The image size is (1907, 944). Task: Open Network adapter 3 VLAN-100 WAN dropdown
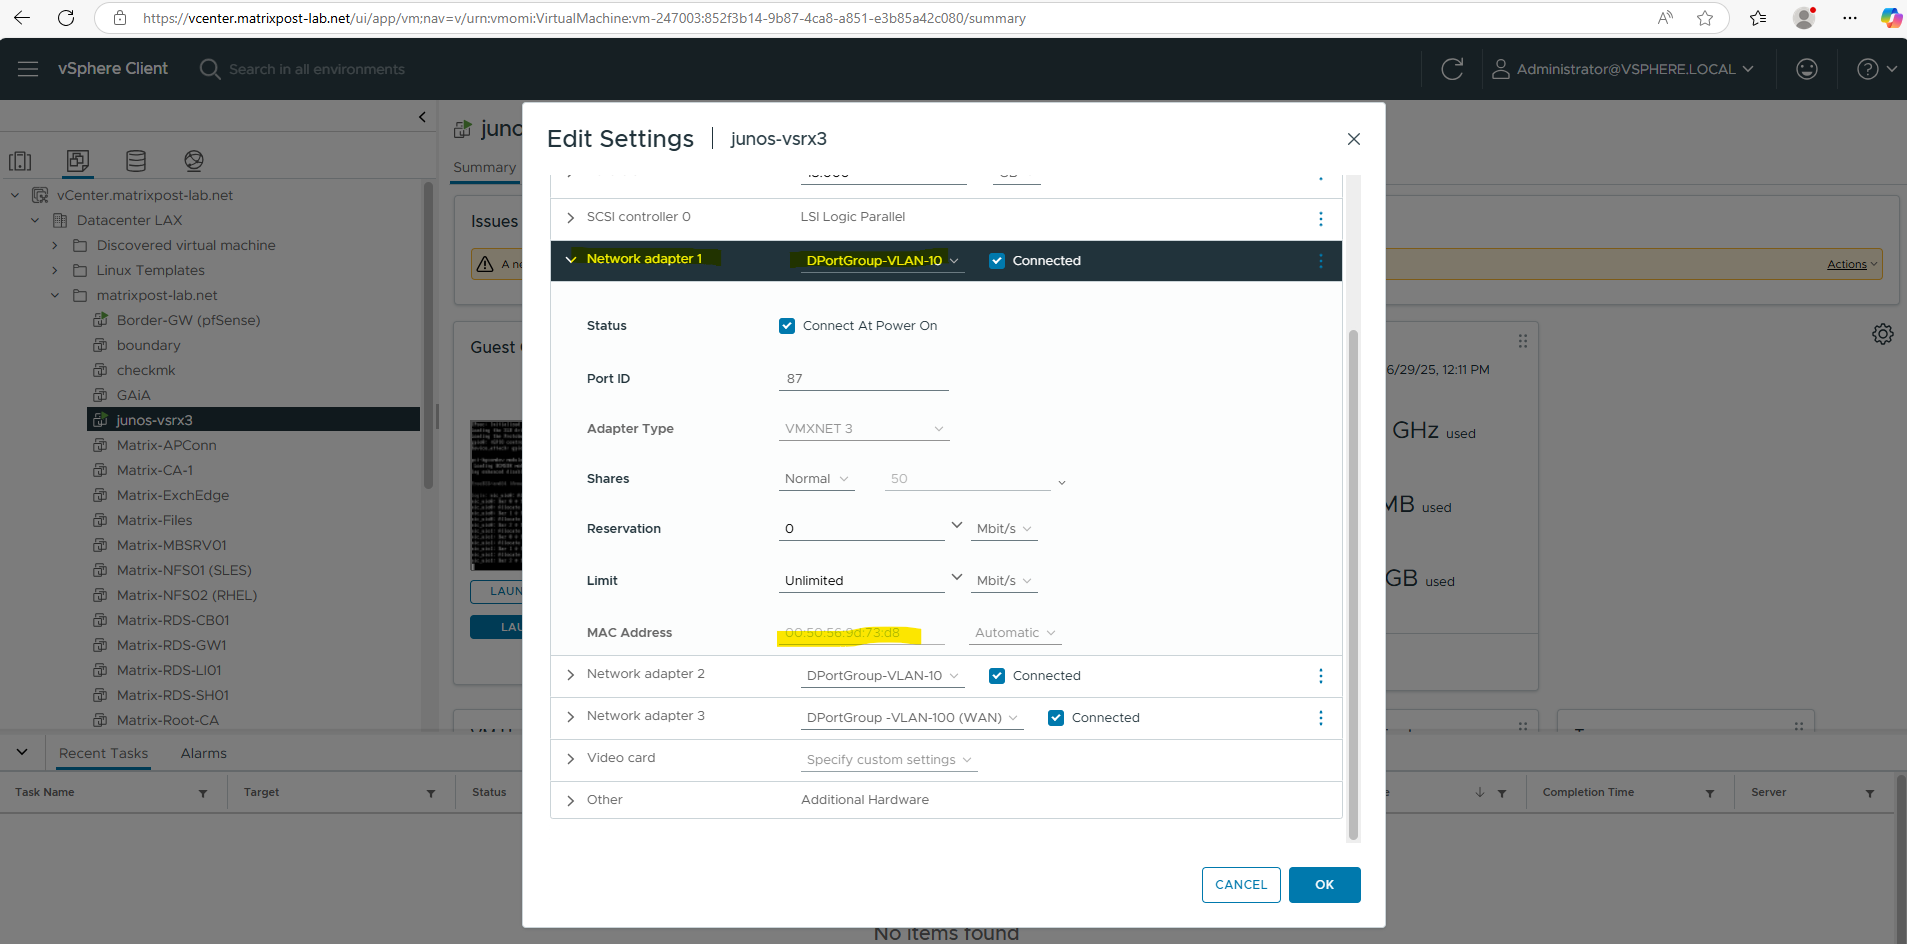tap(912, 718)
